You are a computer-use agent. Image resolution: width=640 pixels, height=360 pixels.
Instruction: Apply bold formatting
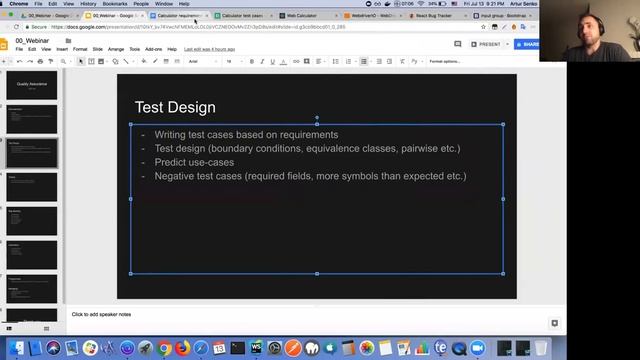(x=252, y=61)
